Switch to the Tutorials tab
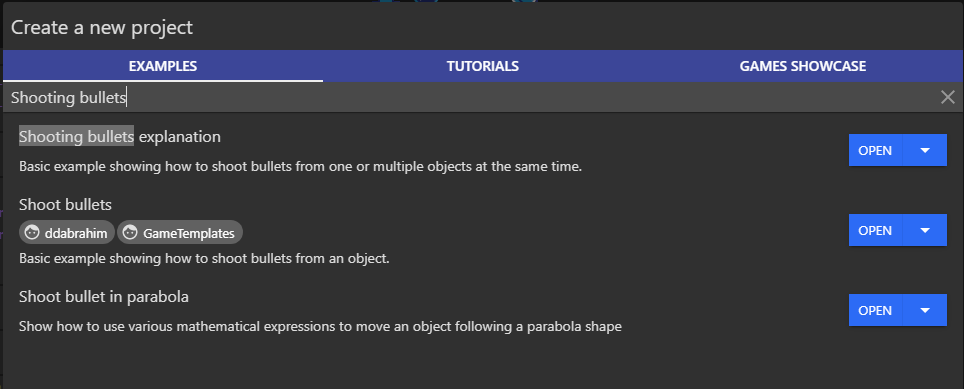Viewport: 964px width, 389px height. pyautogui.click(x=483, y=66)
